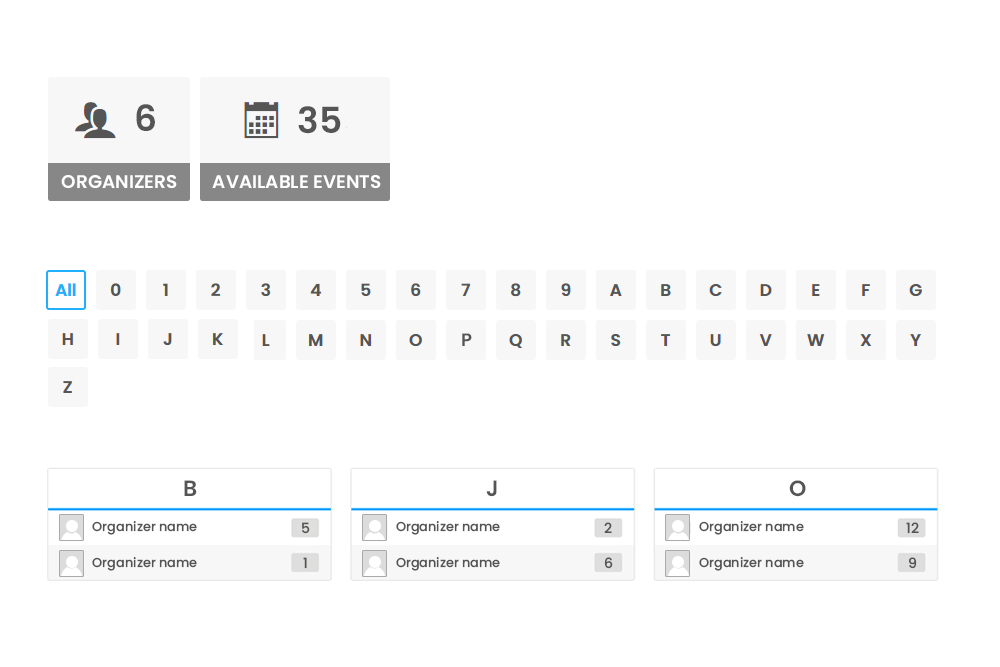Filter organizers by letter M
The image size is (1000, 667).
(x=316, y=340)
